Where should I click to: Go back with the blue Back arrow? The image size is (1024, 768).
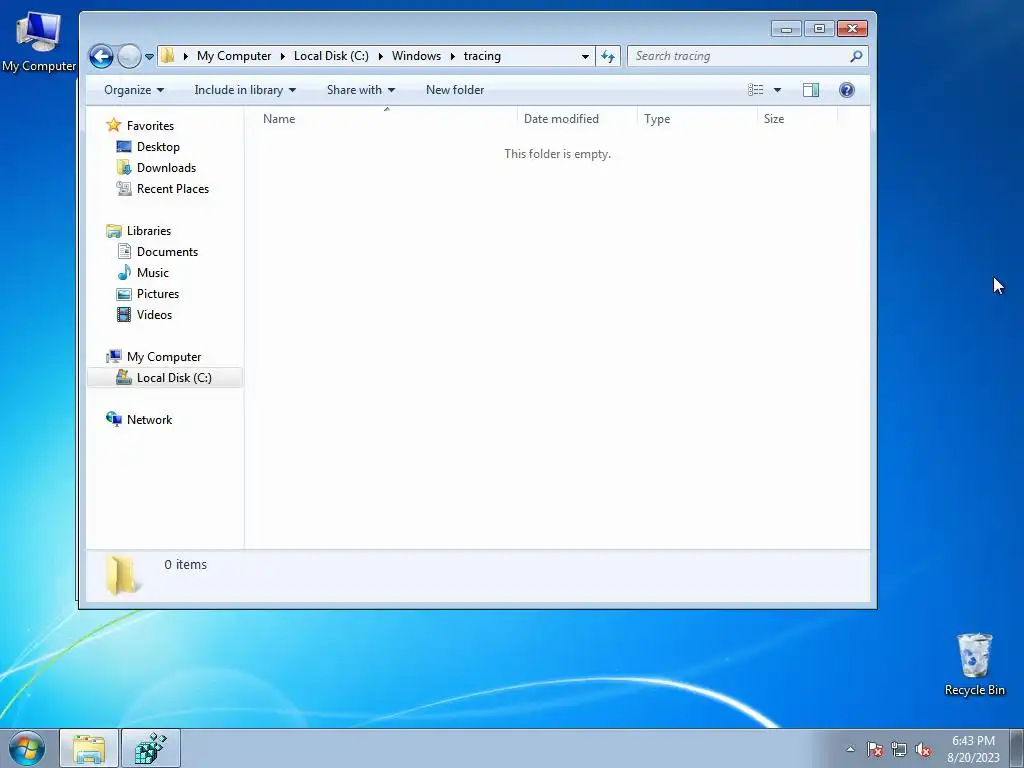(x=101, y=56)
